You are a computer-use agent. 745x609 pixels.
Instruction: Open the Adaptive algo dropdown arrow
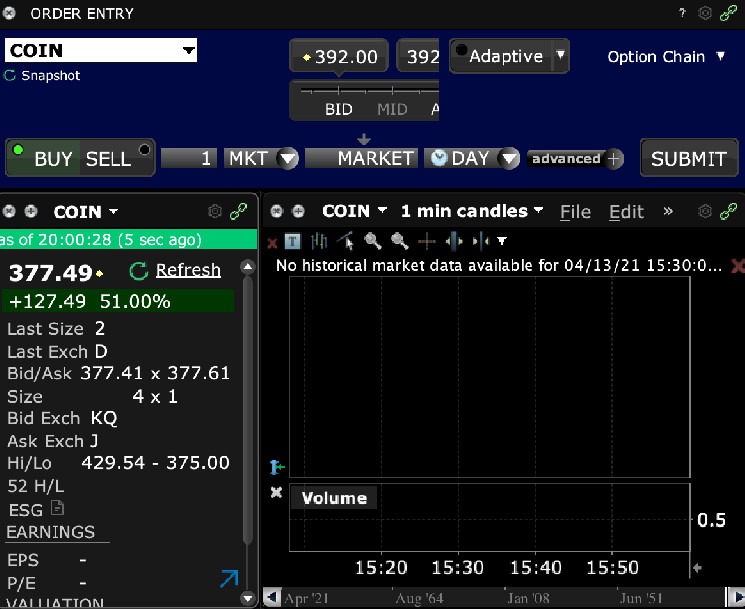click(x=561, y=55)
